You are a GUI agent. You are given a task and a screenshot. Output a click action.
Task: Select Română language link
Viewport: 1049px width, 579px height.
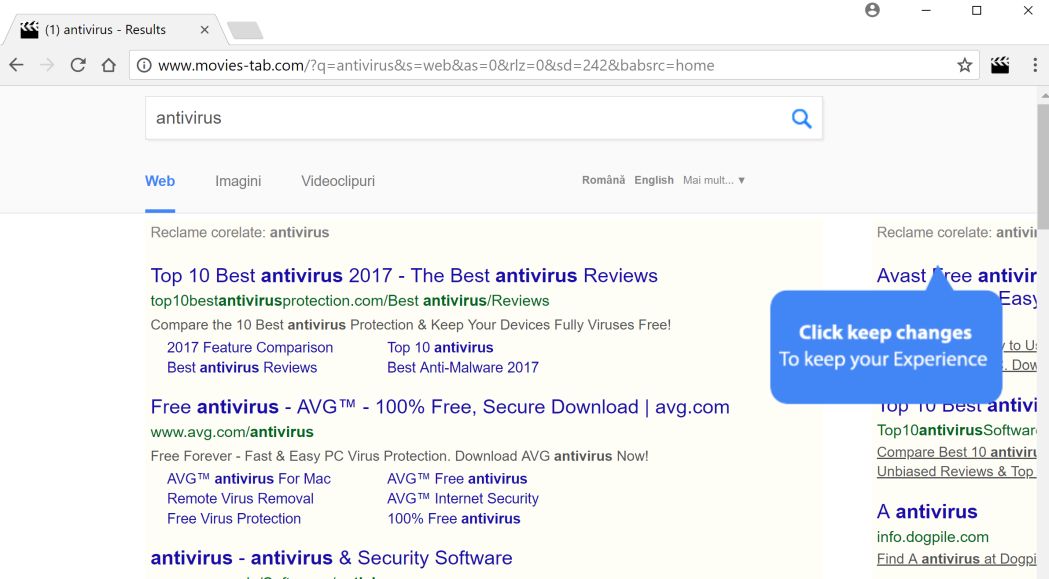point(603,180)
